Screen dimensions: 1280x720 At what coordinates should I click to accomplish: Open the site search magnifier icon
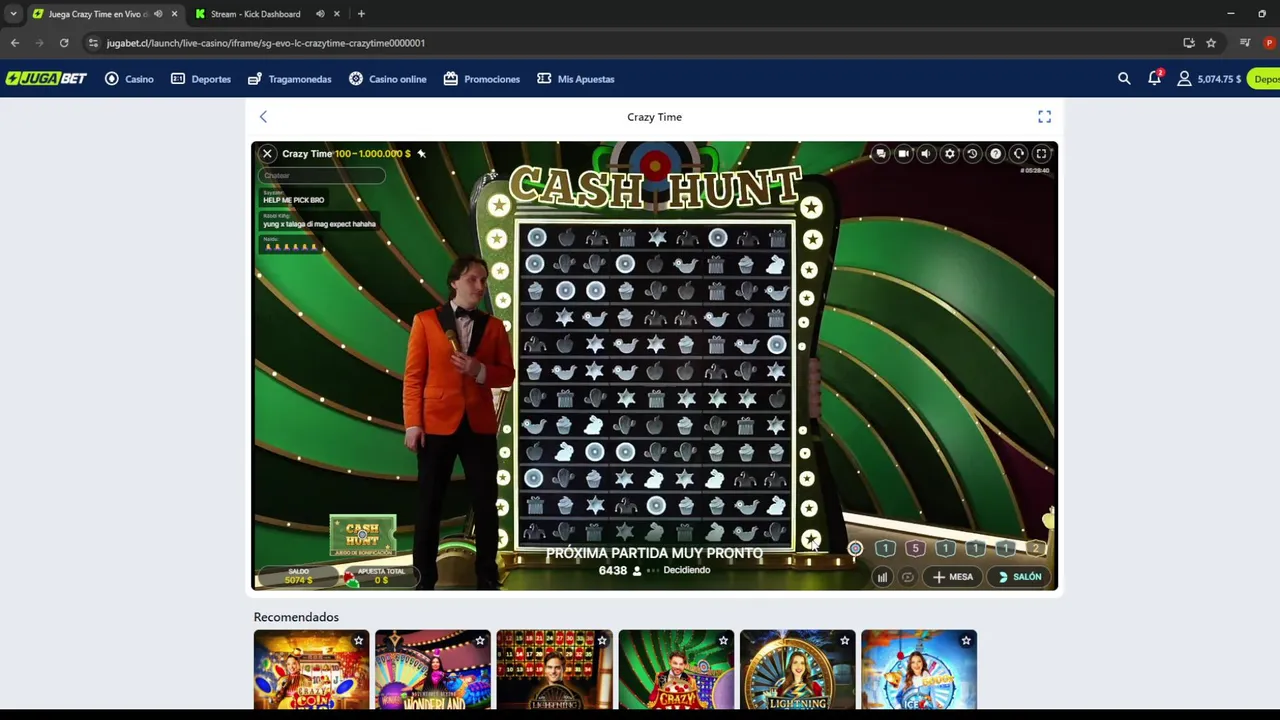tap(1124, 79)
